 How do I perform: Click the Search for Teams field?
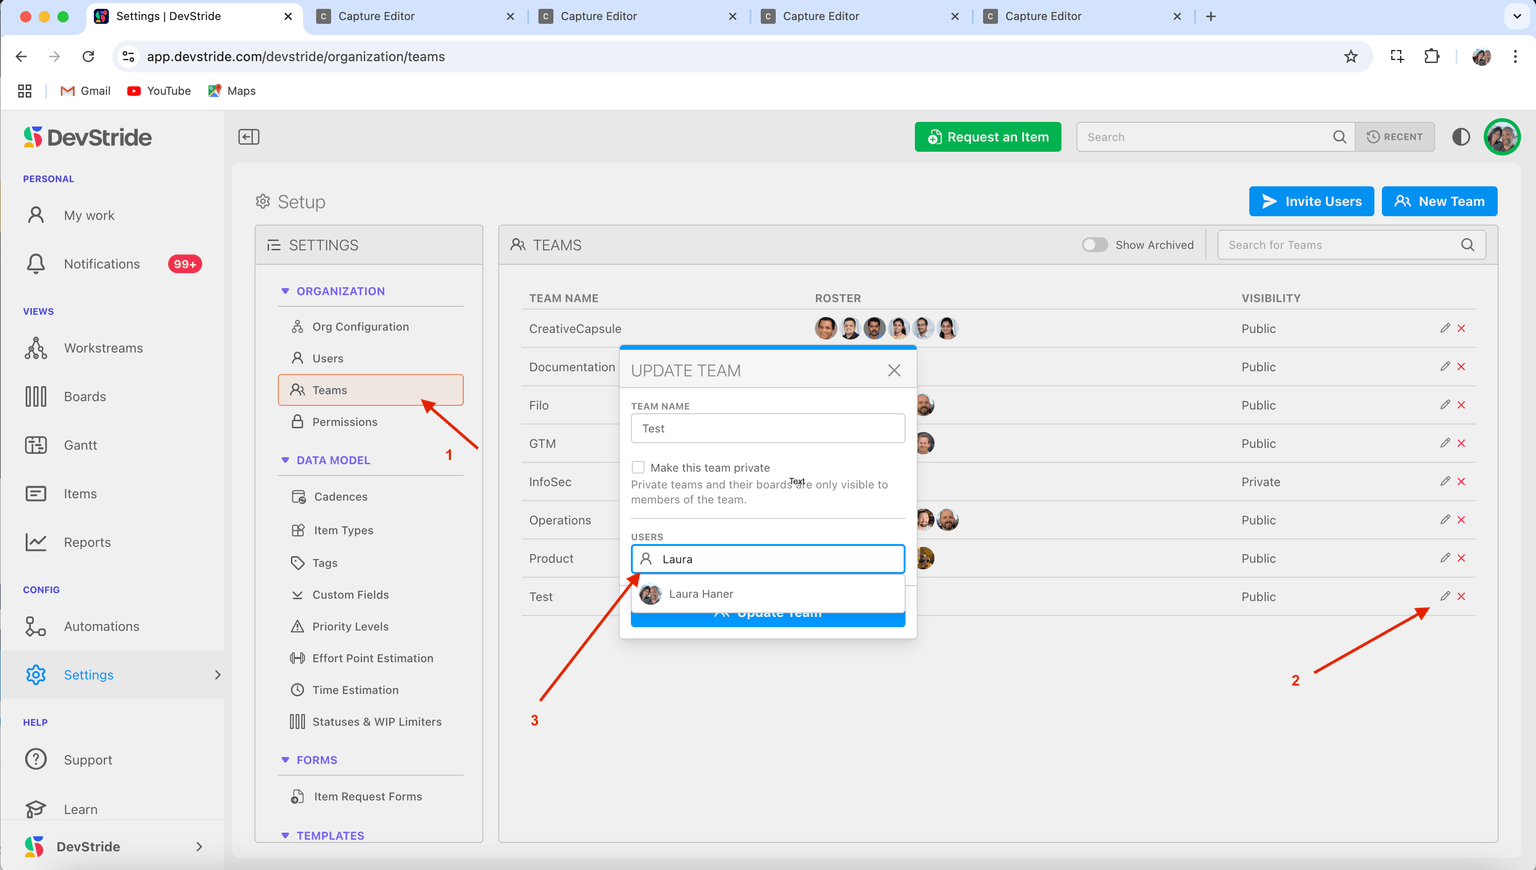[1339, 245]
